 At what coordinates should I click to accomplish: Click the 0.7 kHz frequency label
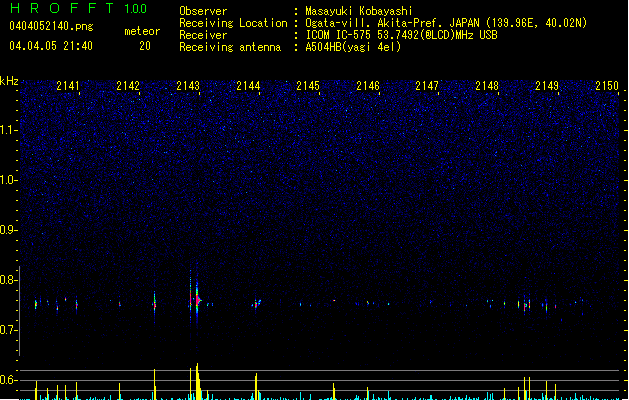8,330
